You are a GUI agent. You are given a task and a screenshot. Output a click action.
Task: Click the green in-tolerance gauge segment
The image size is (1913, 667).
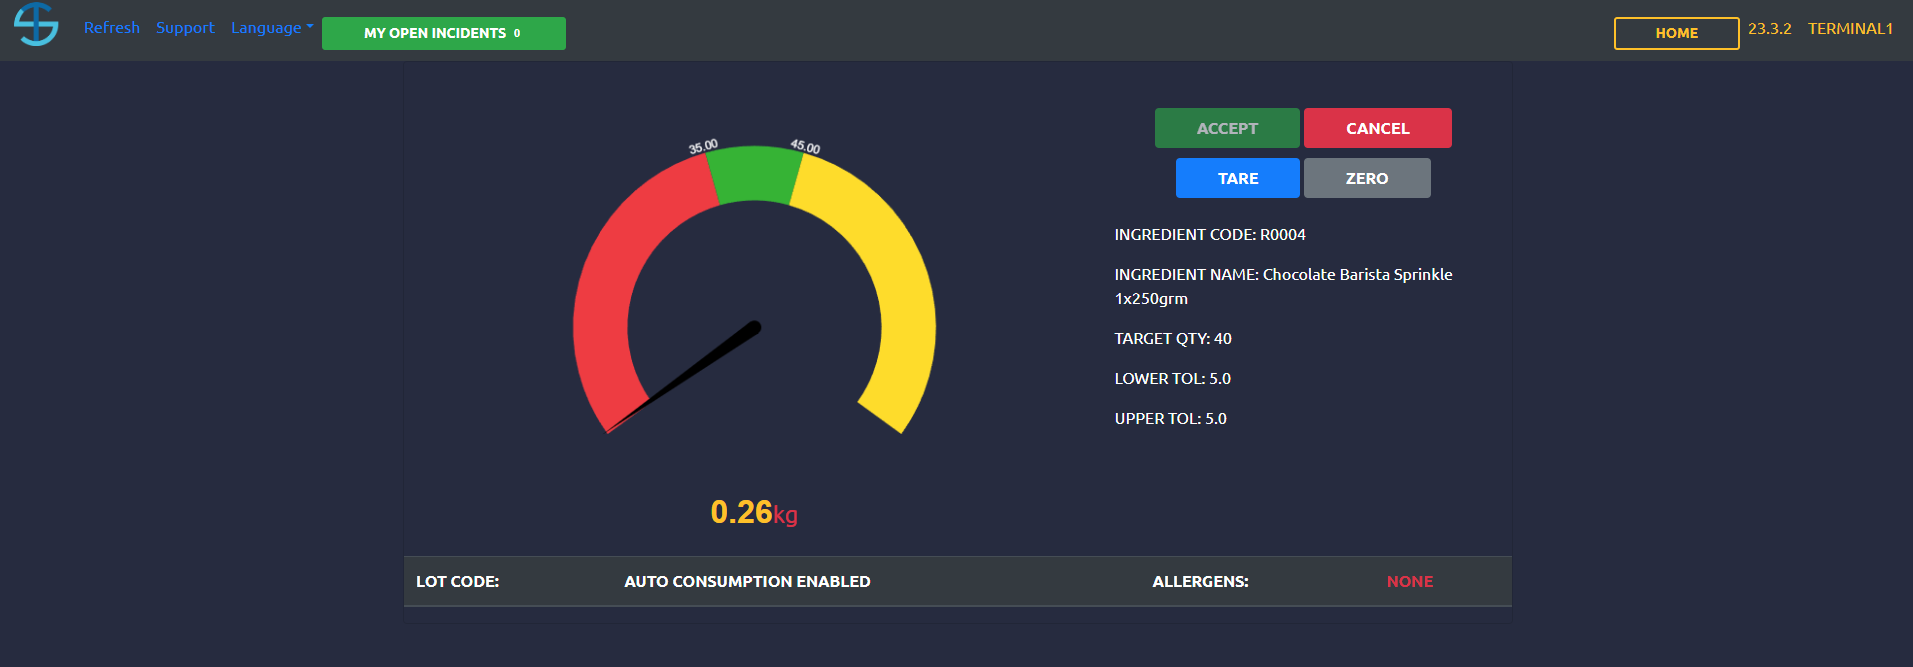point(755,174)
